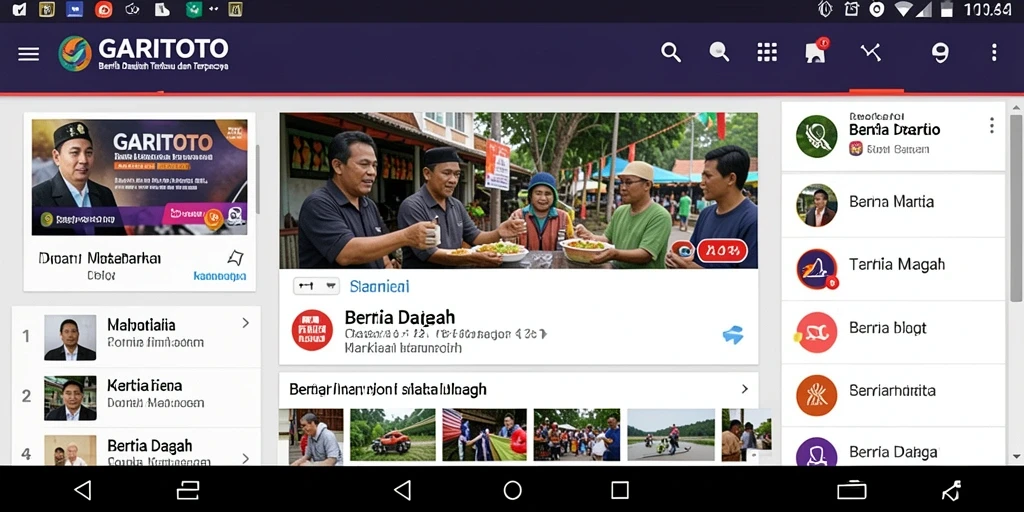Tap the share-node icon in bottom bar

(x=952, y=490)
